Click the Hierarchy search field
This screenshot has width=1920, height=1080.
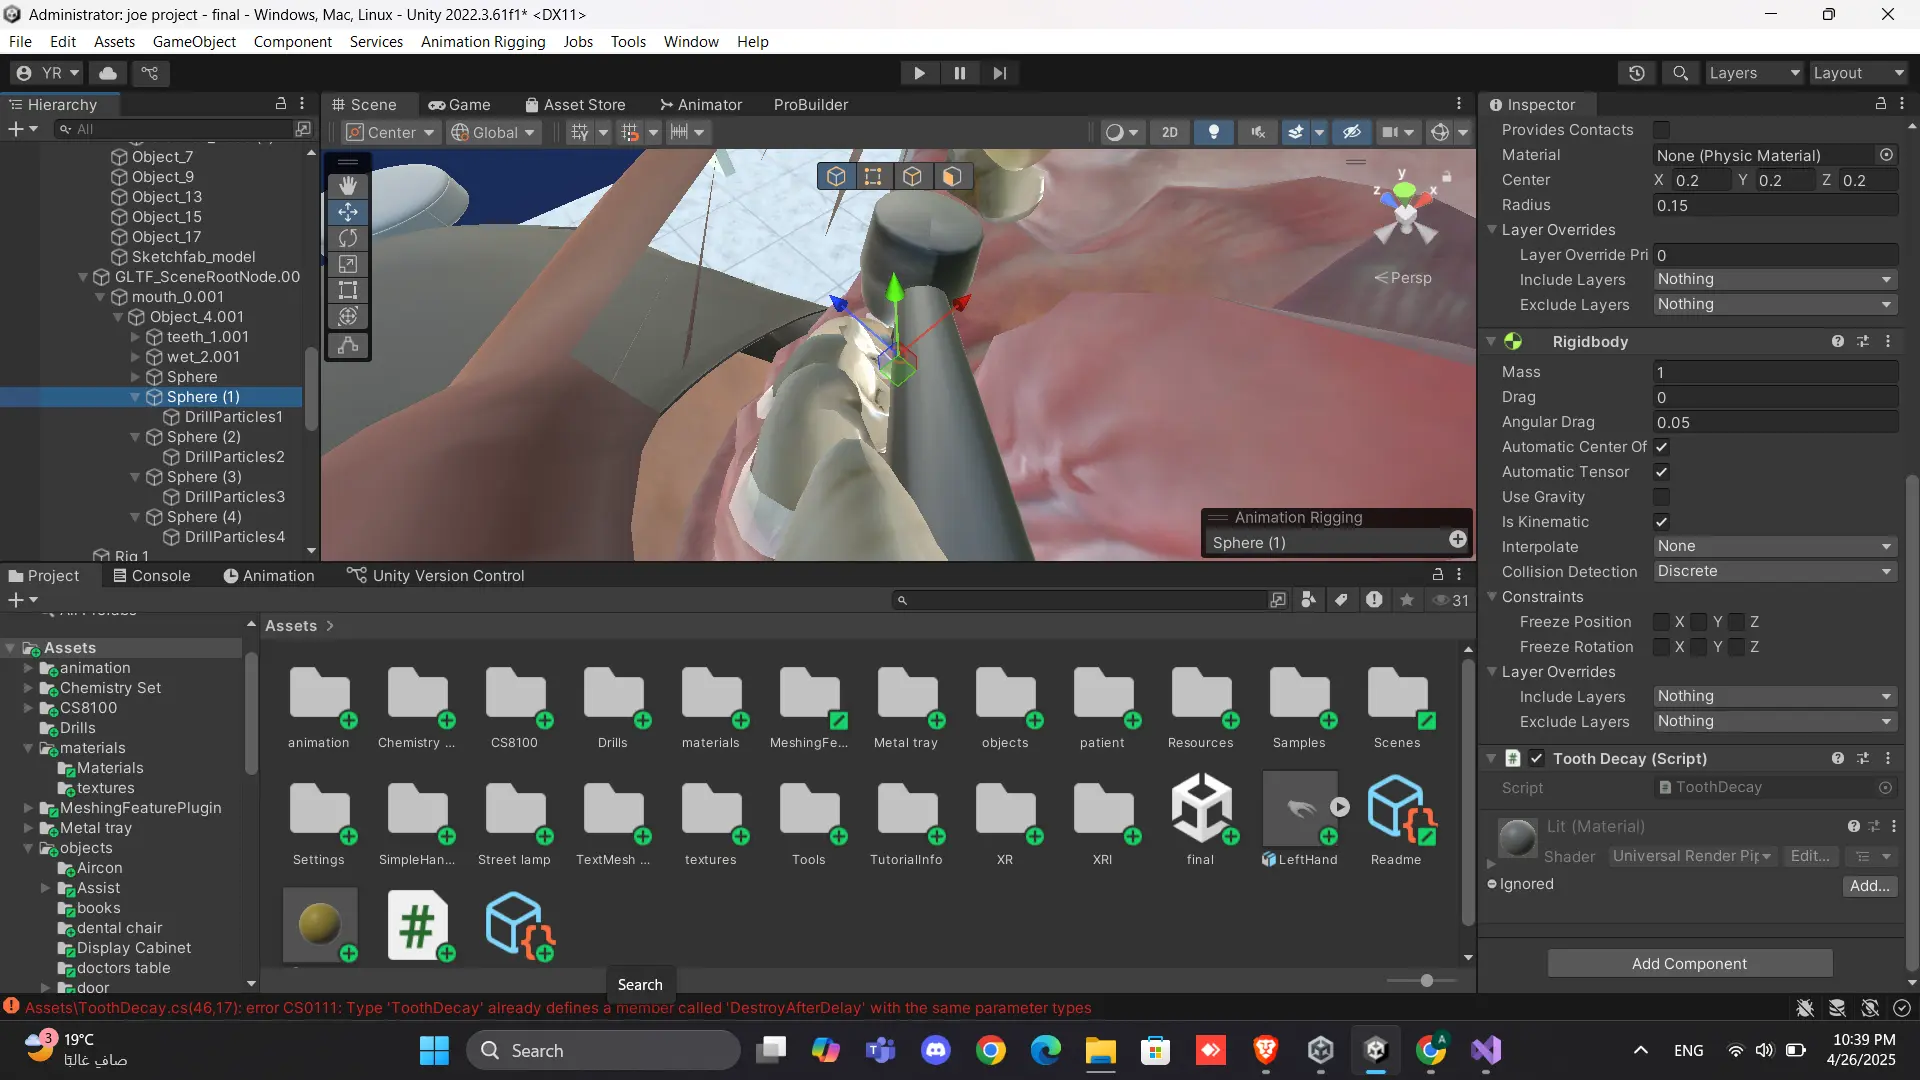point(174,129)
